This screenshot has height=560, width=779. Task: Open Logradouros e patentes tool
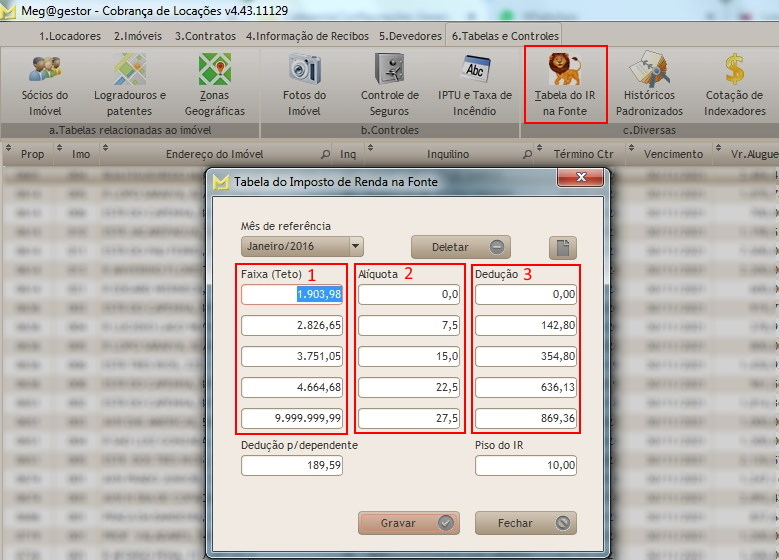point(129,70)
